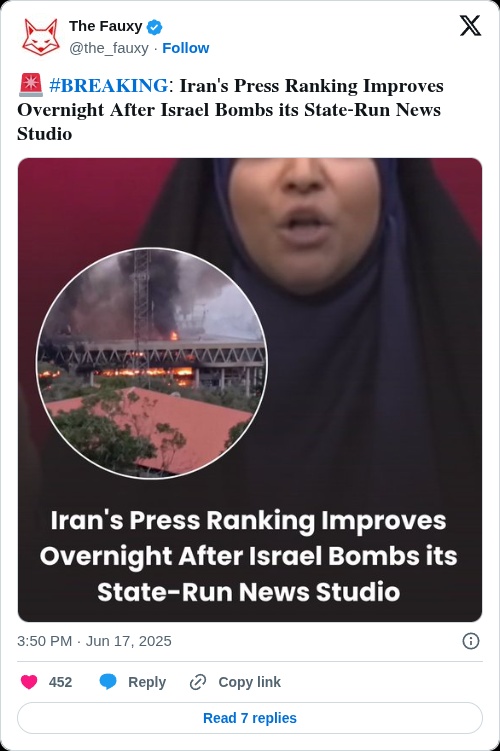Image resolution: width=500 pixels, height=751 pixels.
Task: Click the copy link chain icon
Action: coord(198,682)
